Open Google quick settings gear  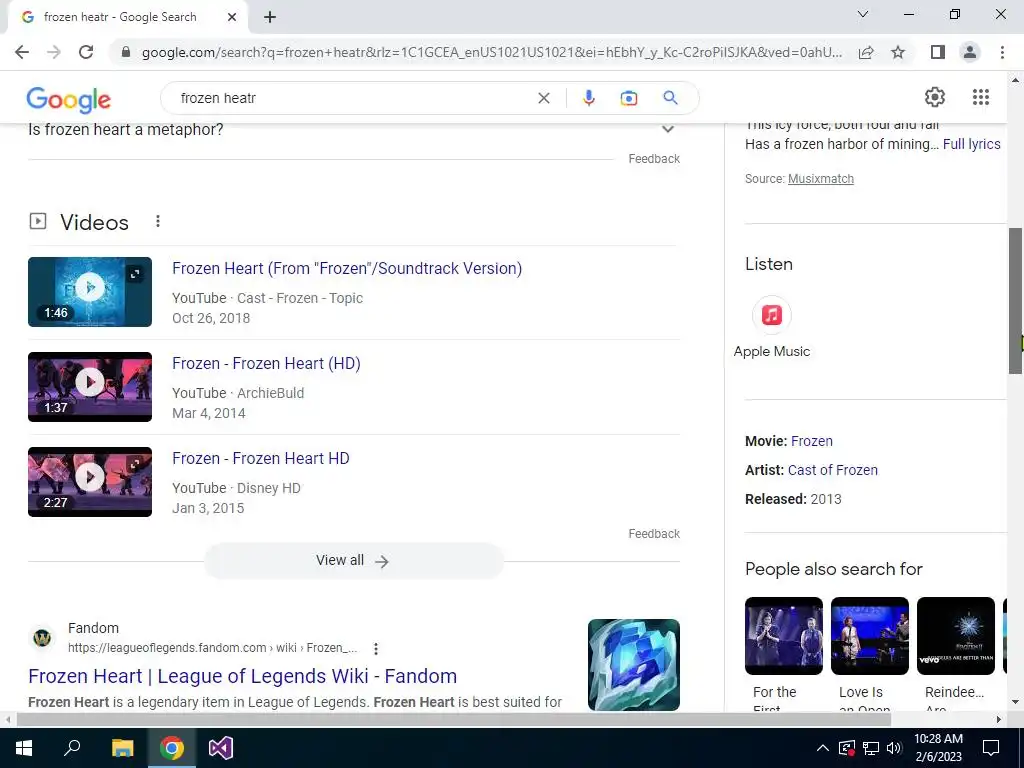(x=935, y=97)
